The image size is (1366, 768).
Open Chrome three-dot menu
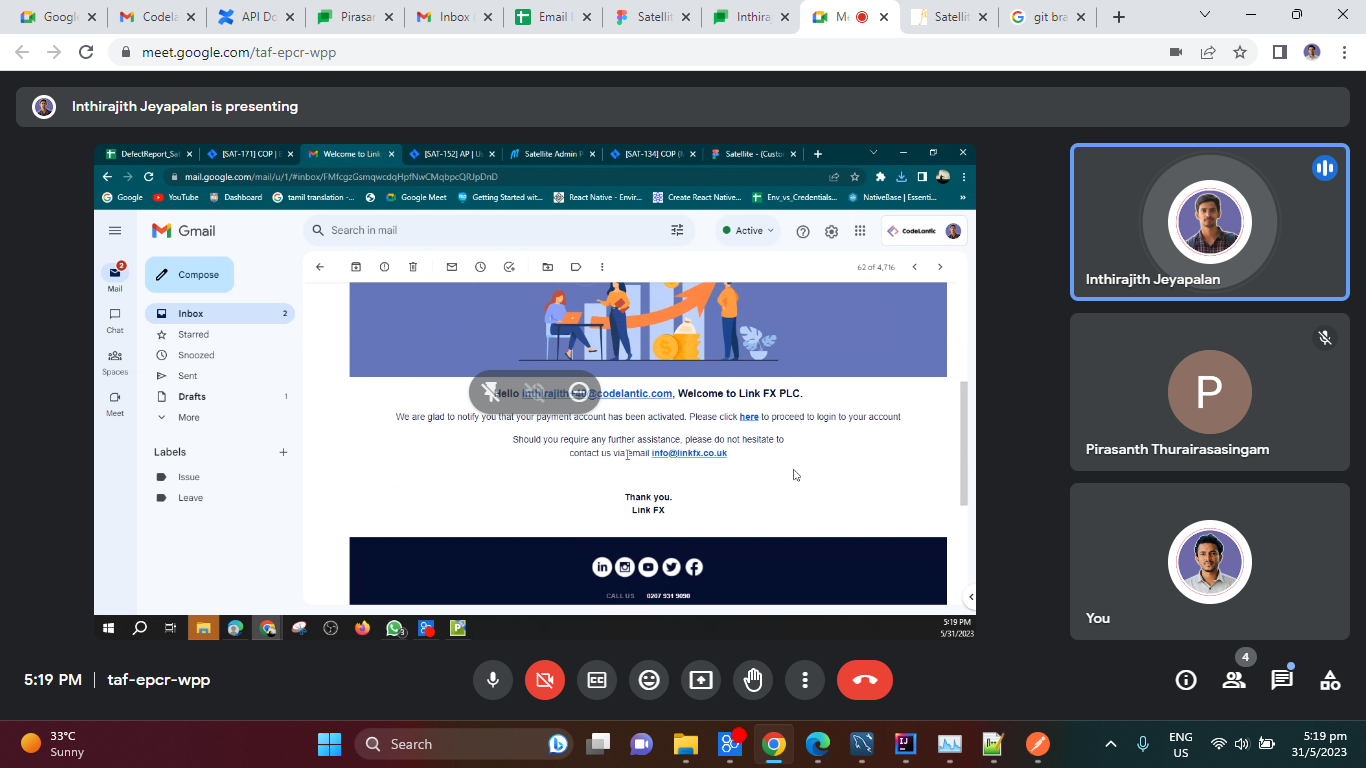(1343, 52)
